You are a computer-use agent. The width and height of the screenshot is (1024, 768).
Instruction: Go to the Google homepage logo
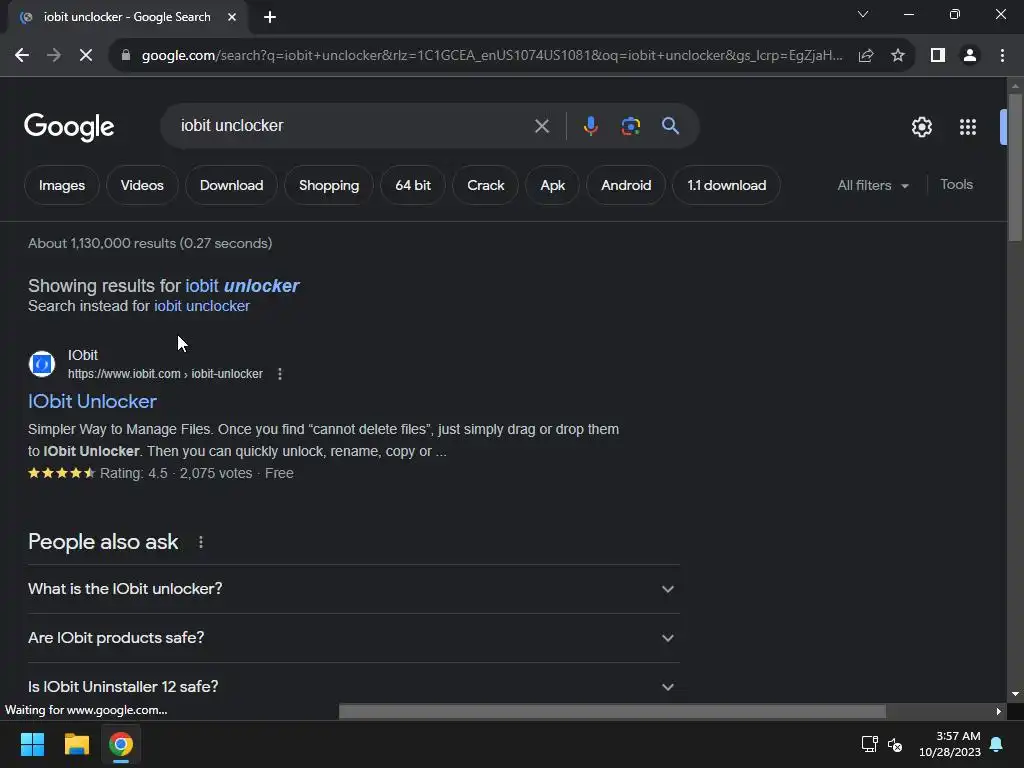(69, 127)
